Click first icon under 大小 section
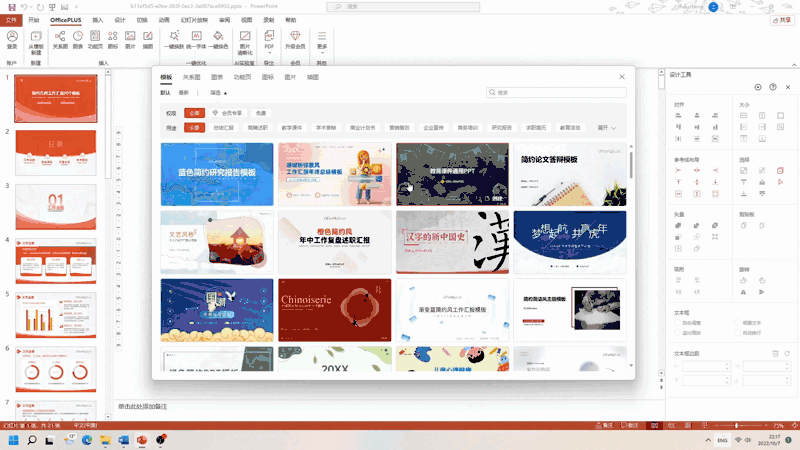 [x=743, y=115]
